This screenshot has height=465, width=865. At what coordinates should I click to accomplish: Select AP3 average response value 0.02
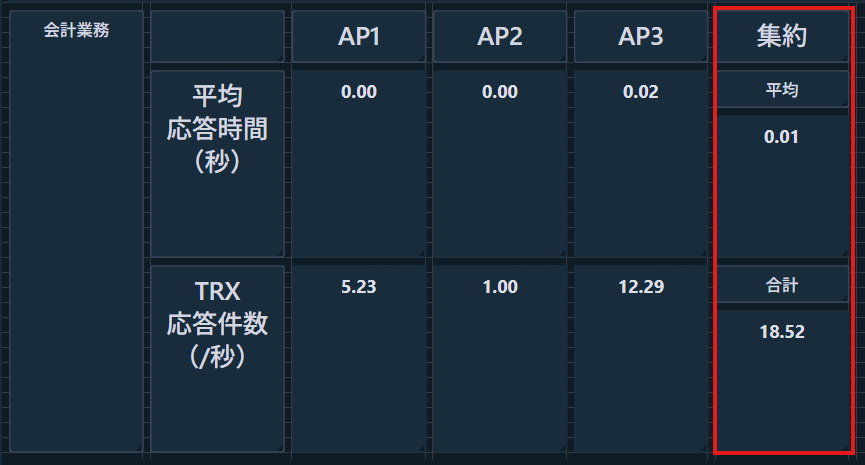coord(641,92)
